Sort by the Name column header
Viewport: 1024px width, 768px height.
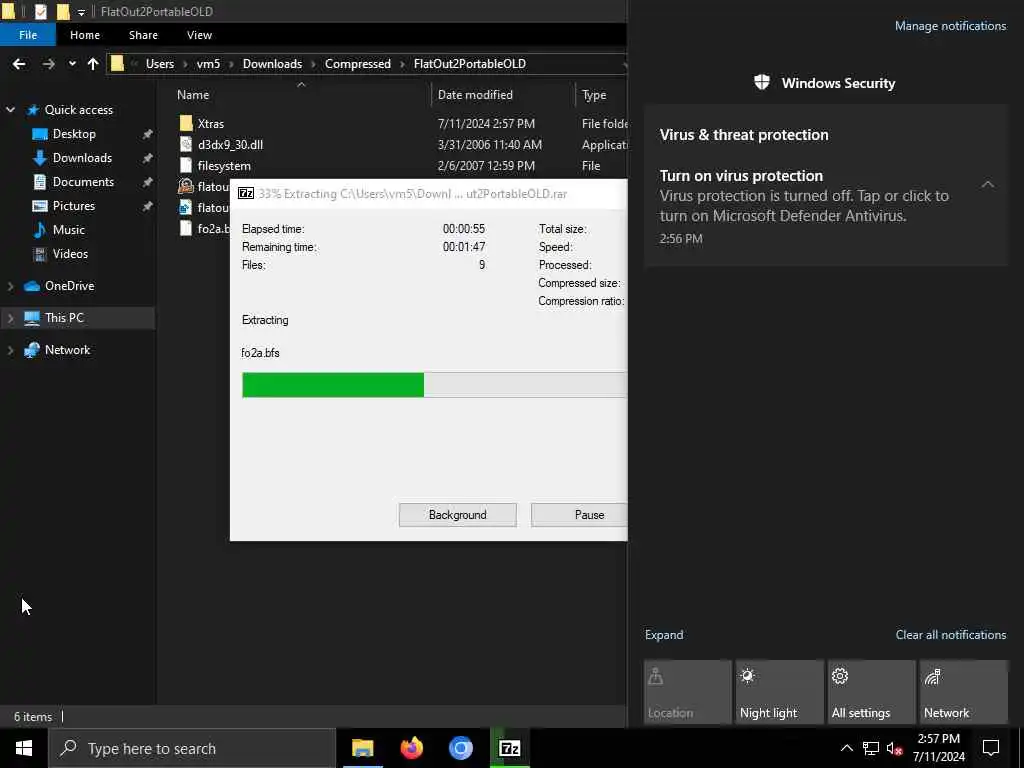193,95
